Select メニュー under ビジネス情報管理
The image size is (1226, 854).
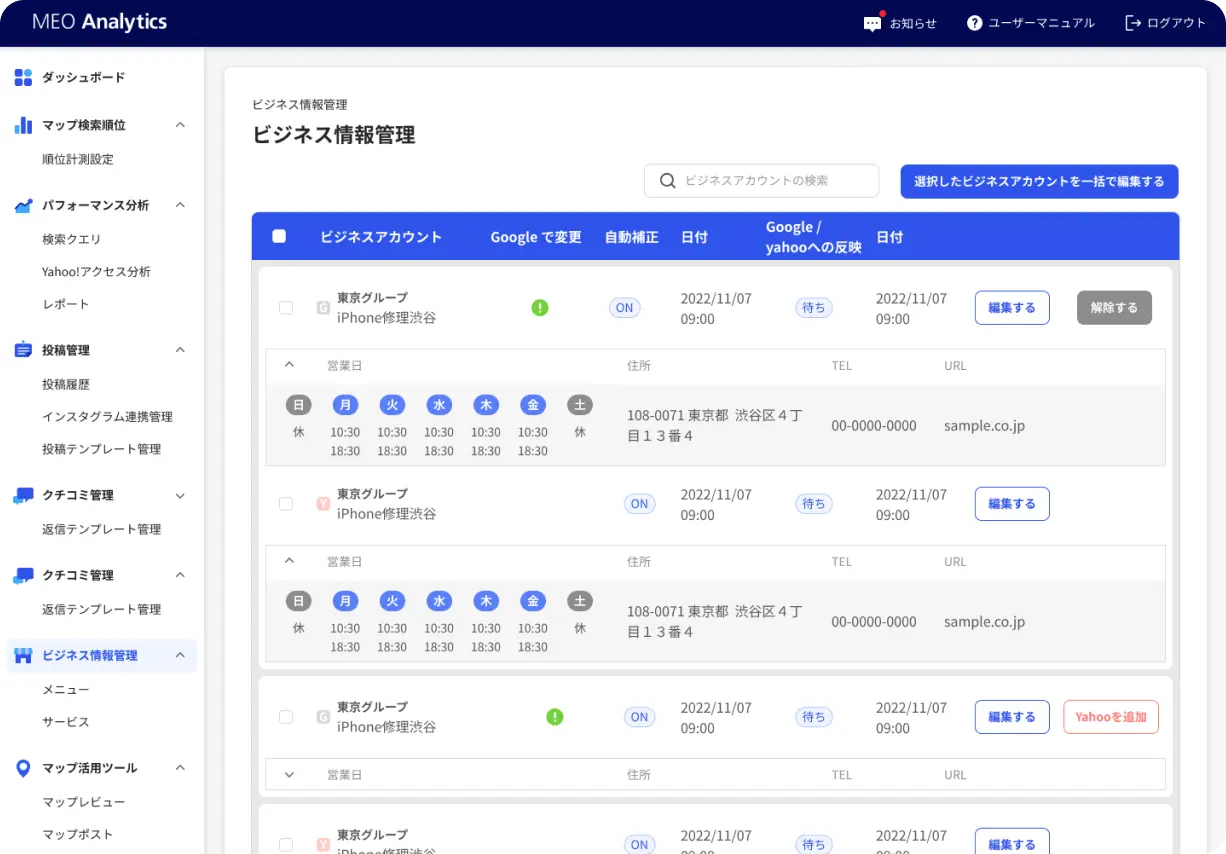(64, 689)
